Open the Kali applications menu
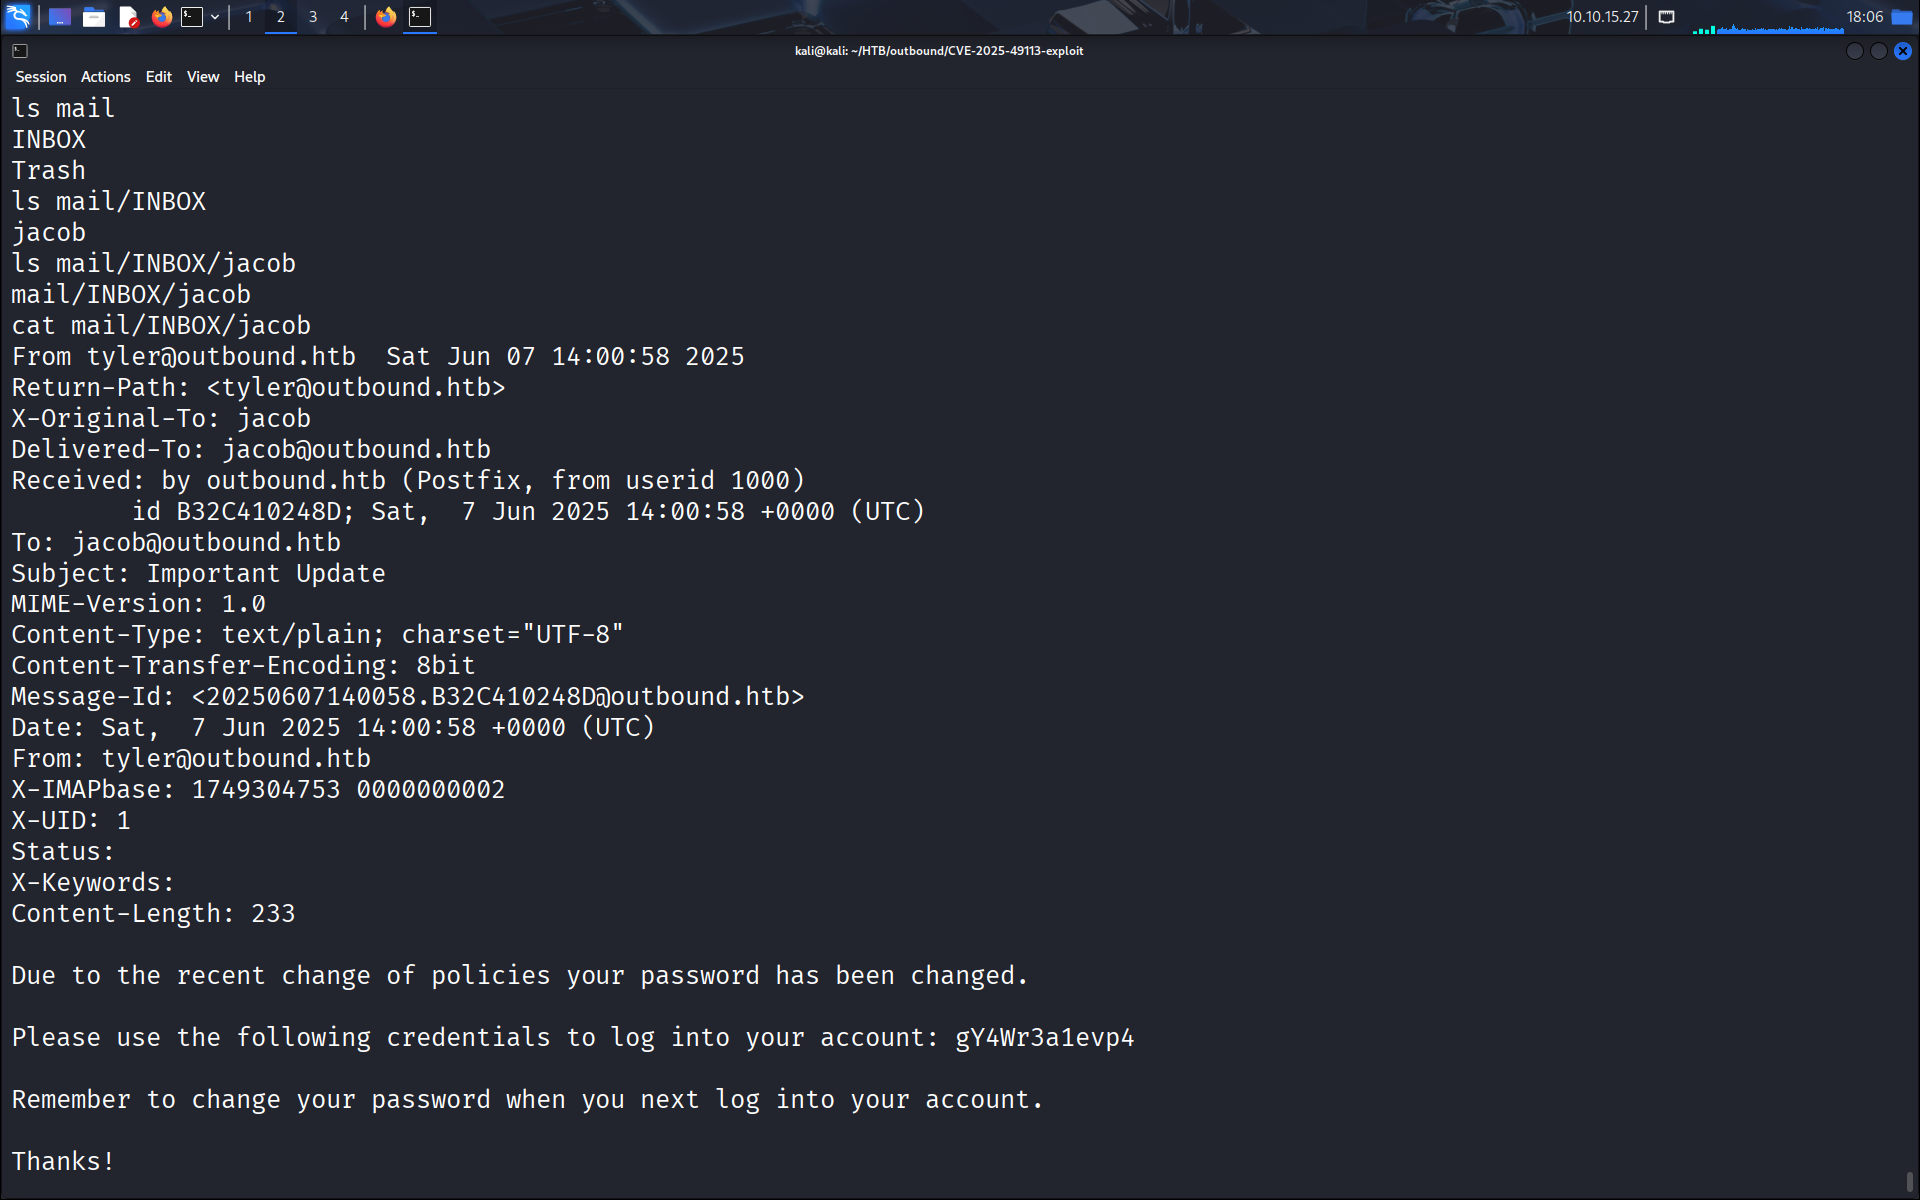 point(18,17)
